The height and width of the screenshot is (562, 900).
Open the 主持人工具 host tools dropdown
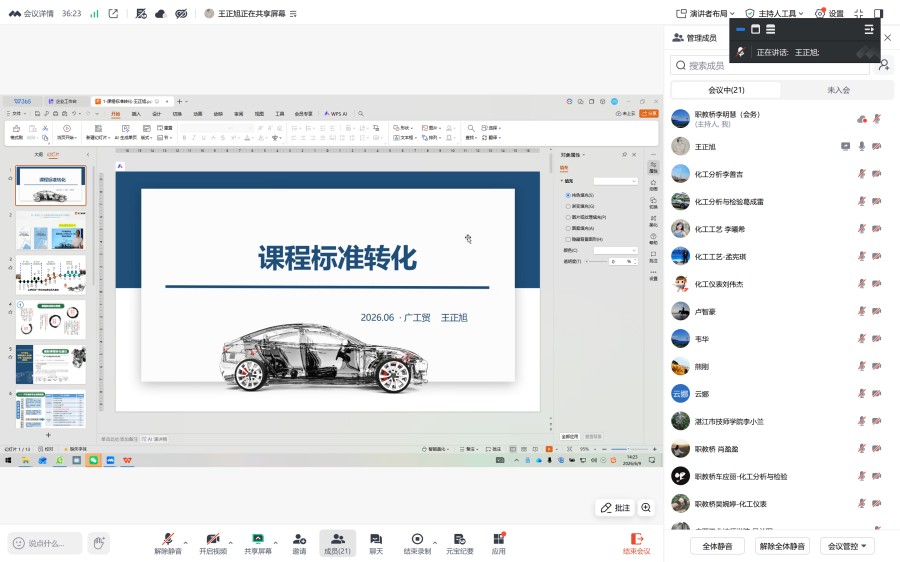[x=774, y=13]
